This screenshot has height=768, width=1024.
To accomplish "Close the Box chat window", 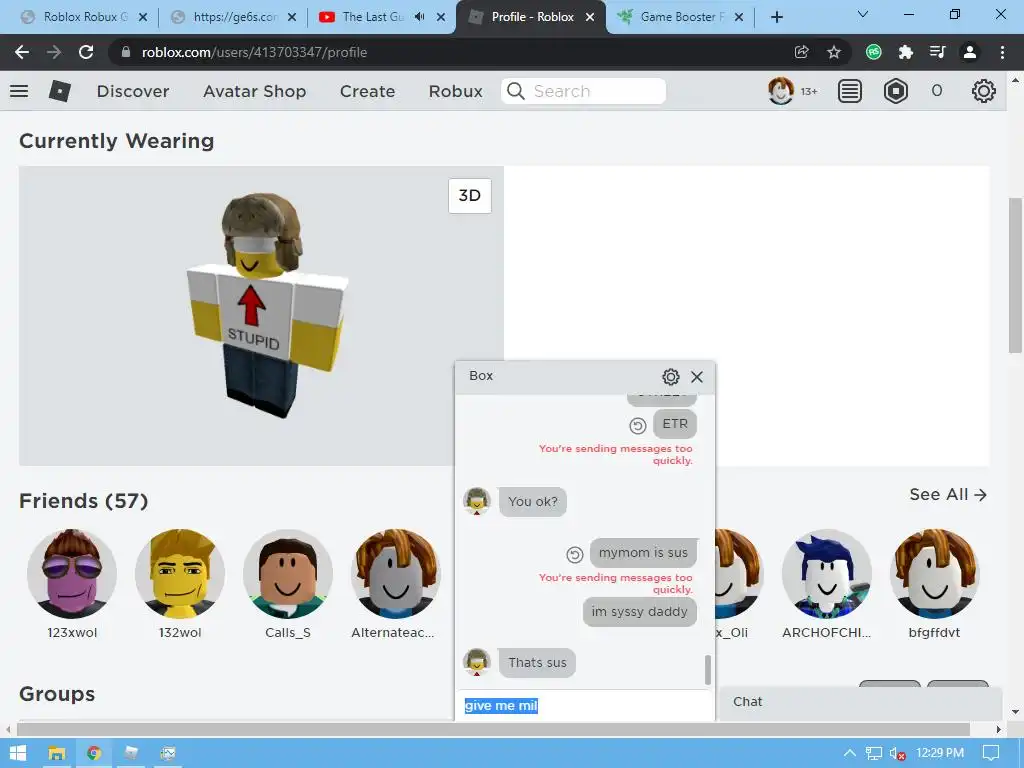I will coord(697,377).
